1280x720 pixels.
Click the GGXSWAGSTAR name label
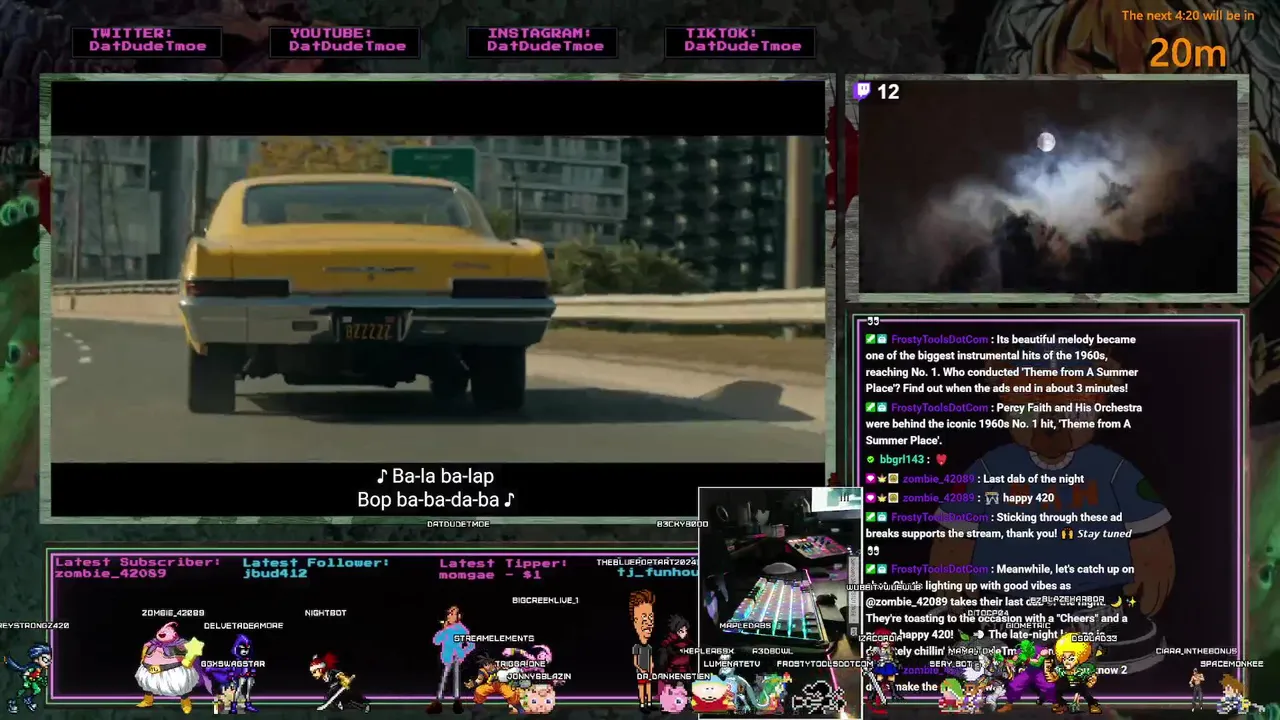click(x=232, y=664)
